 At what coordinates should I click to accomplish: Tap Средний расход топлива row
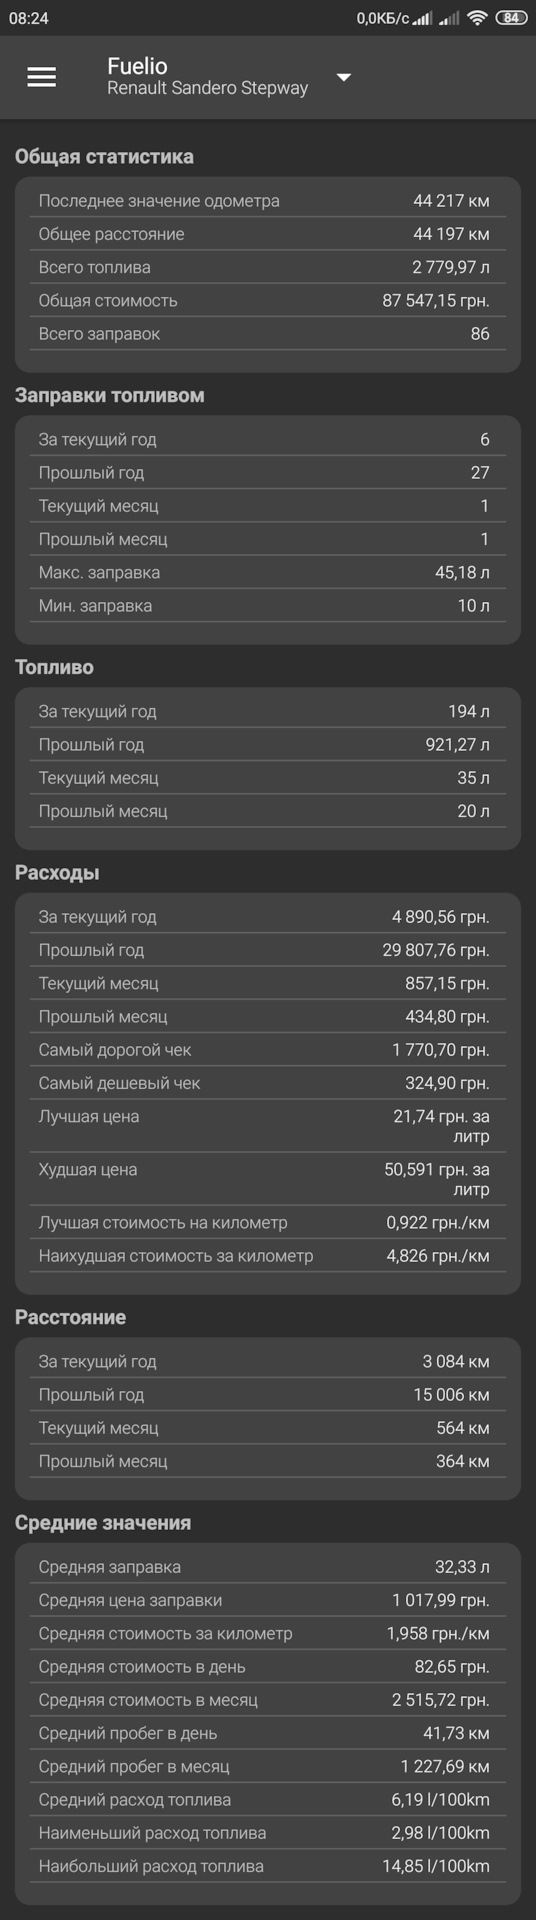pos(268,1800)
